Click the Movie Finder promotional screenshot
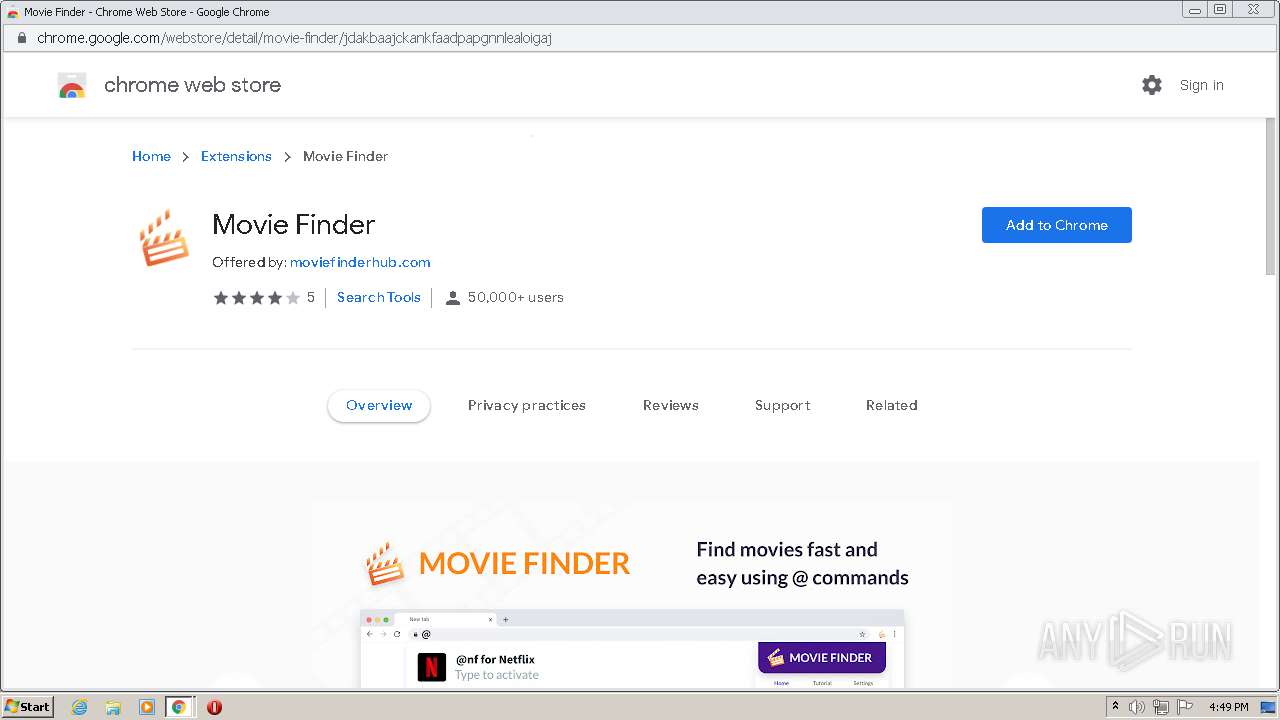Viewport: 1280px width, 720px height. pos(632,594)
